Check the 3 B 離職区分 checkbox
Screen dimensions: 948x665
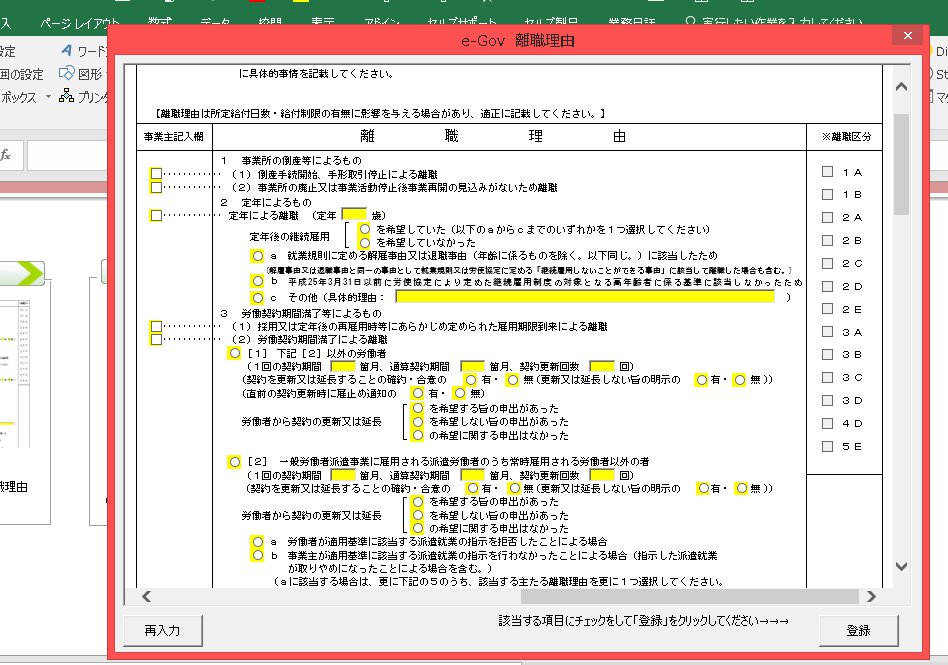pyautogui.click(x=828, y=355)
